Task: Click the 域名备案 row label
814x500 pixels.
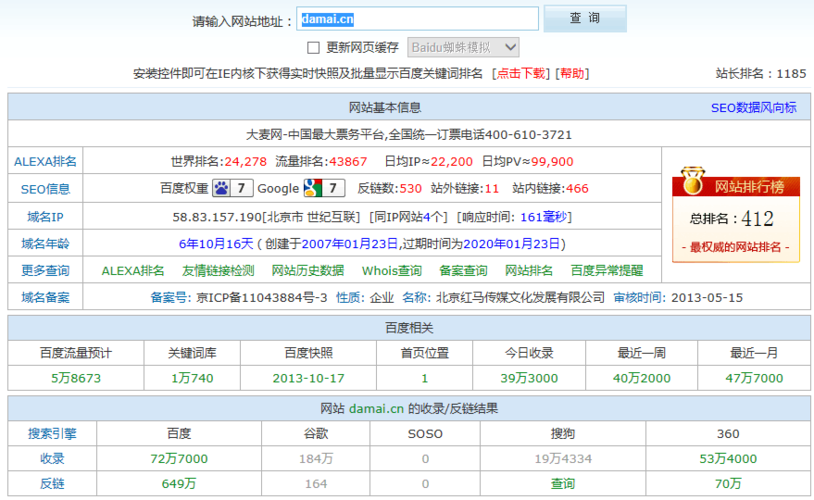Action: coord(45,298)
